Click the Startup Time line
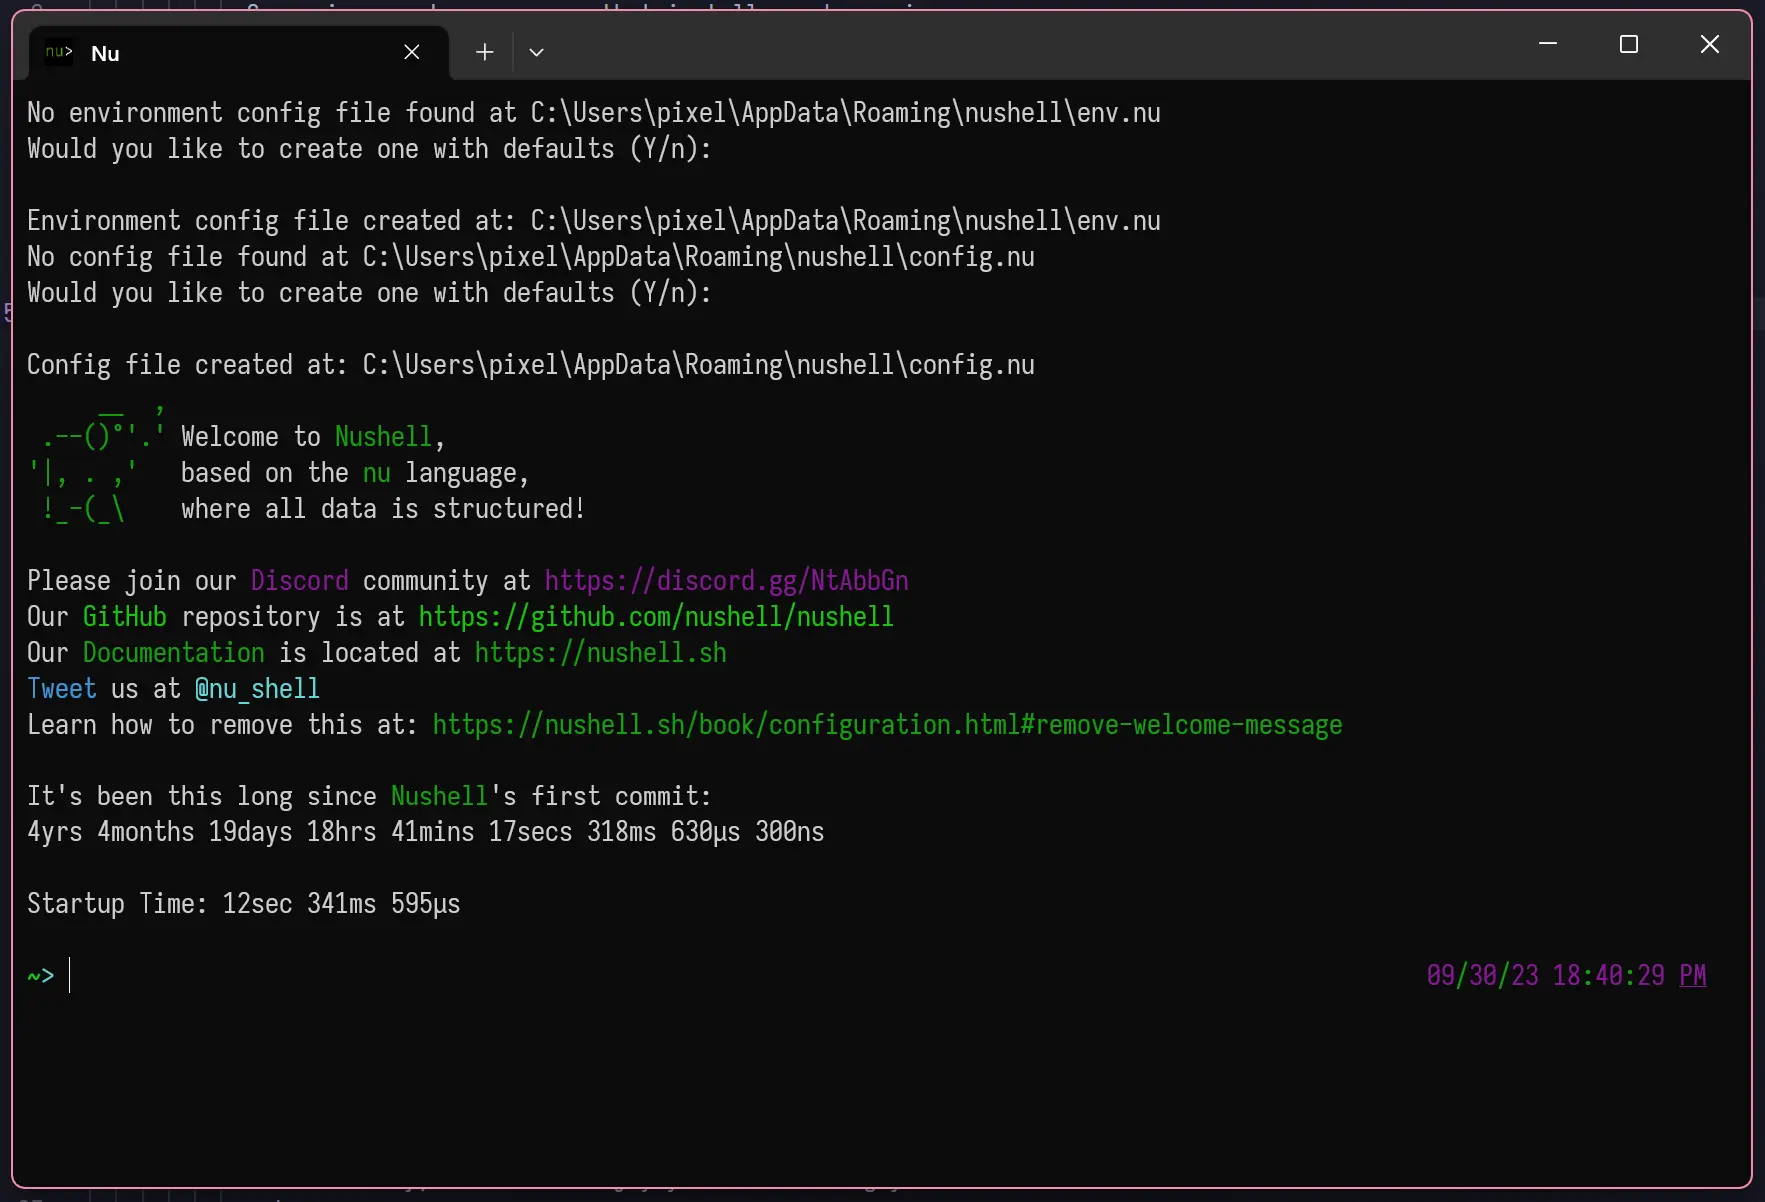This screenshot has height=1202, width=1765. pyautogui.click(x=244, y=904)
